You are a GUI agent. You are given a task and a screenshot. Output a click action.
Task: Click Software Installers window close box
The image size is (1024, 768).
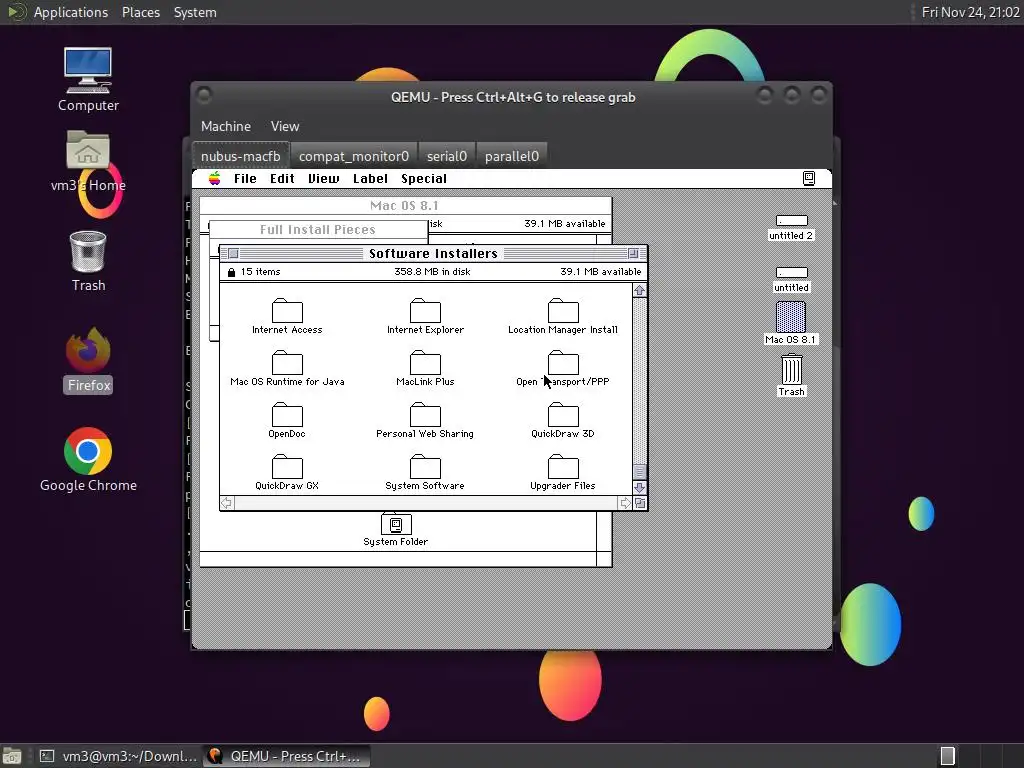(x=233, y=253)
